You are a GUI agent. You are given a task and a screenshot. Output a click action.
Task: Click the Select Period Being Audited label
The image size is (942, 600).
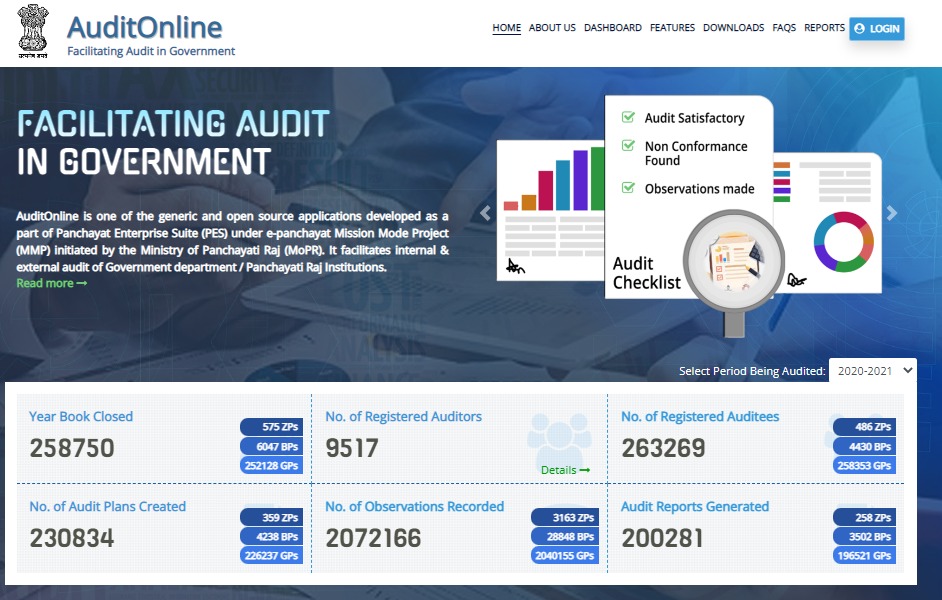(752, 371)
